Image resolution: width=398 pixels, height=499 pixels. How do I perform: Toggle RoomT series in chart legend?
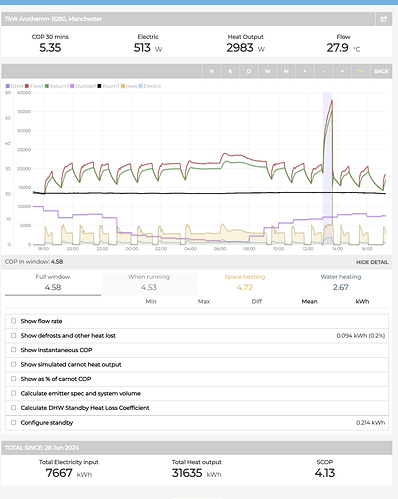coord(108,86)
